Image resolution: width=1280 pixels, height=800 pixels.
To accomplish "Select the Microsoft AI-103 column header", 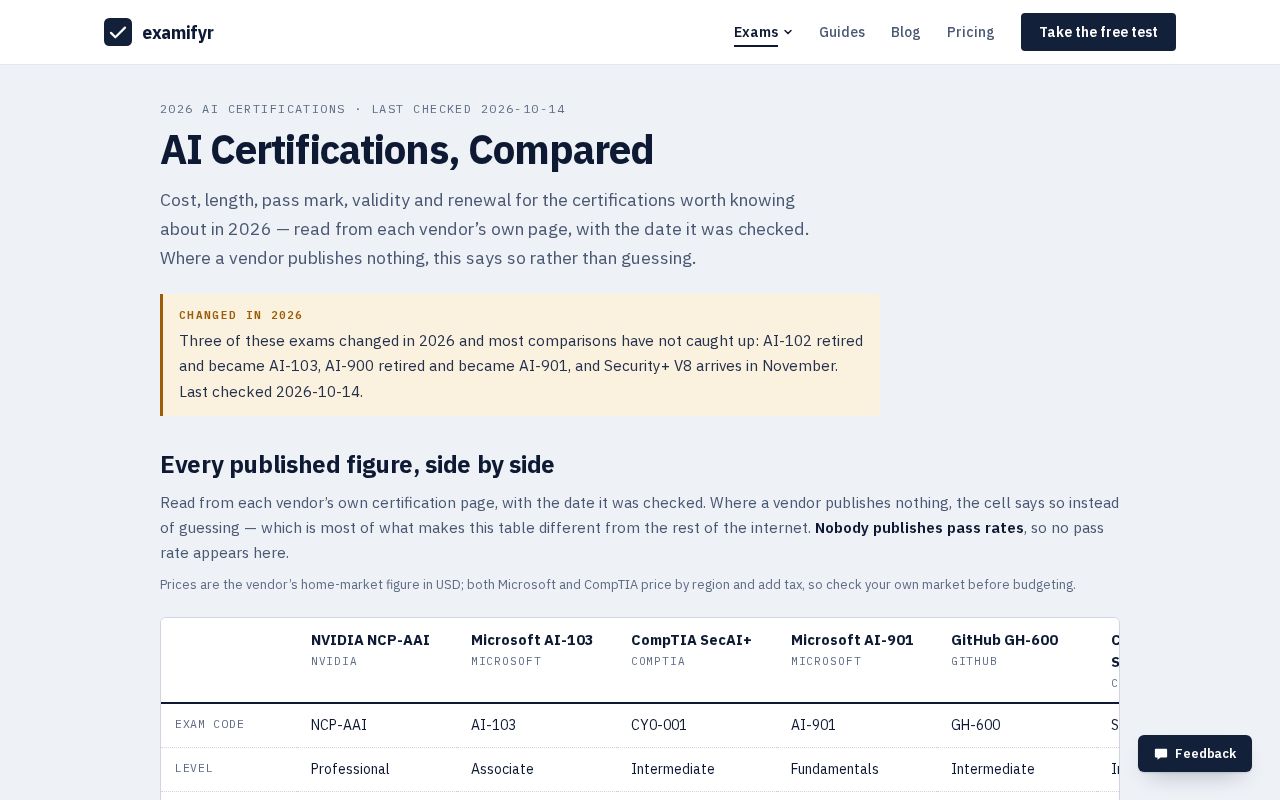I will (532, 640).
